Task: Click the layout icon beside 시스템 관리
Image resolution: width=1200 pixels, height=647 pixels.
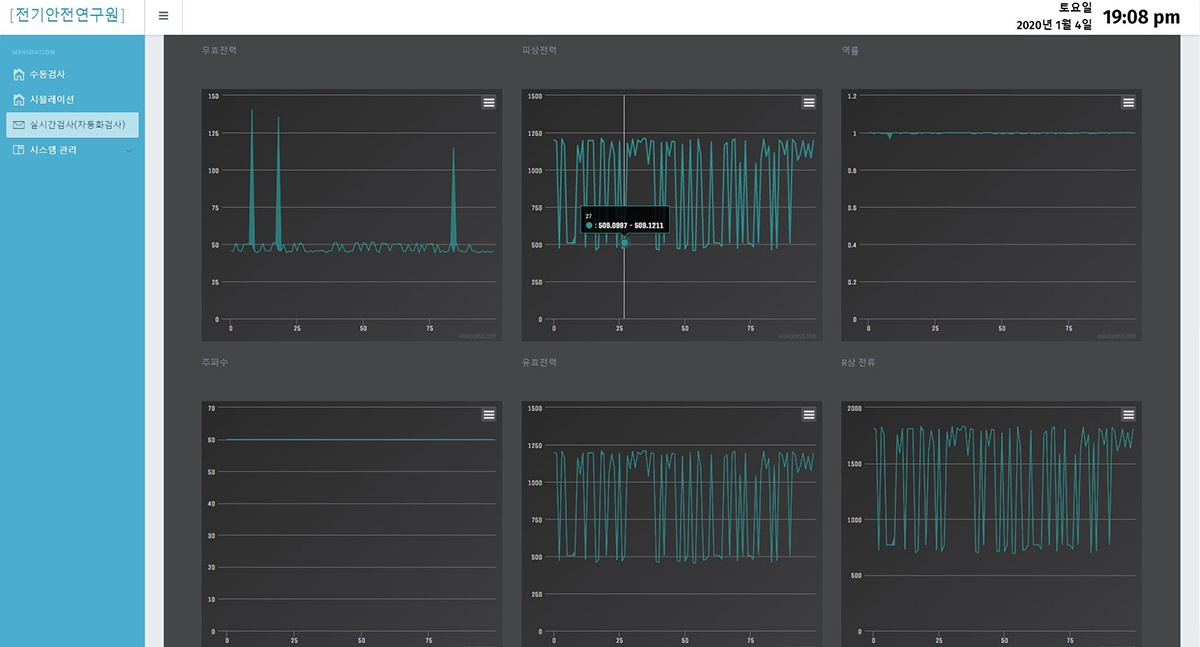Action: tap(18, 150)
